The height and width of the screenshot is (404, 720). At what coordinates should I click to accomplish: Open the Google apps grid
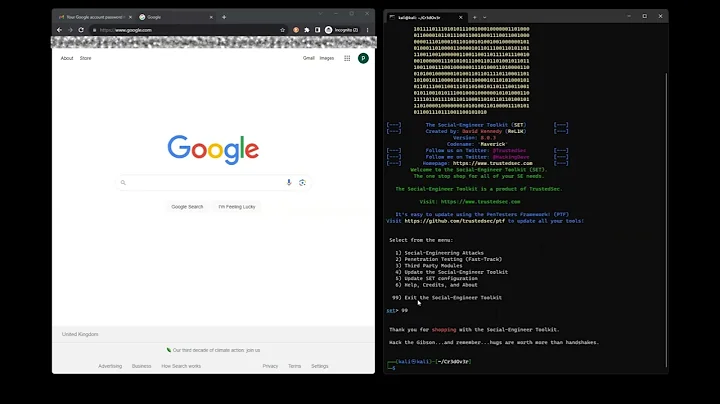[347, 58]
